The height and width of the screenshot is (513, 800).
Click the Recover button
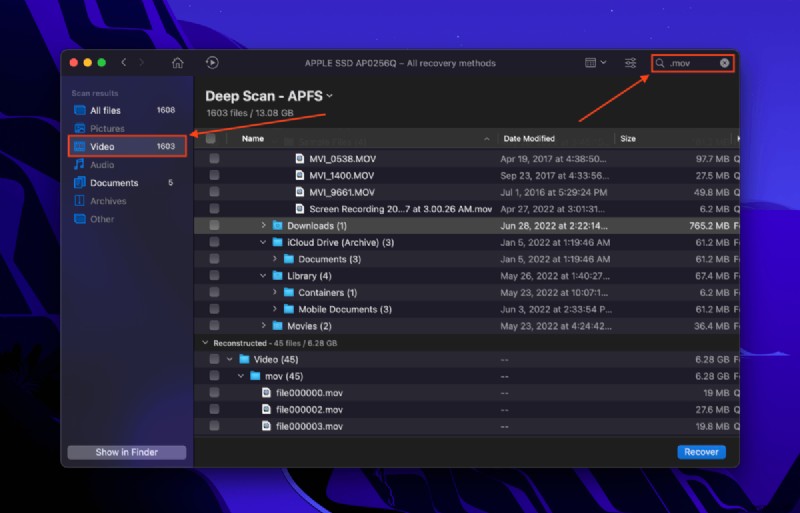point(701,452)
